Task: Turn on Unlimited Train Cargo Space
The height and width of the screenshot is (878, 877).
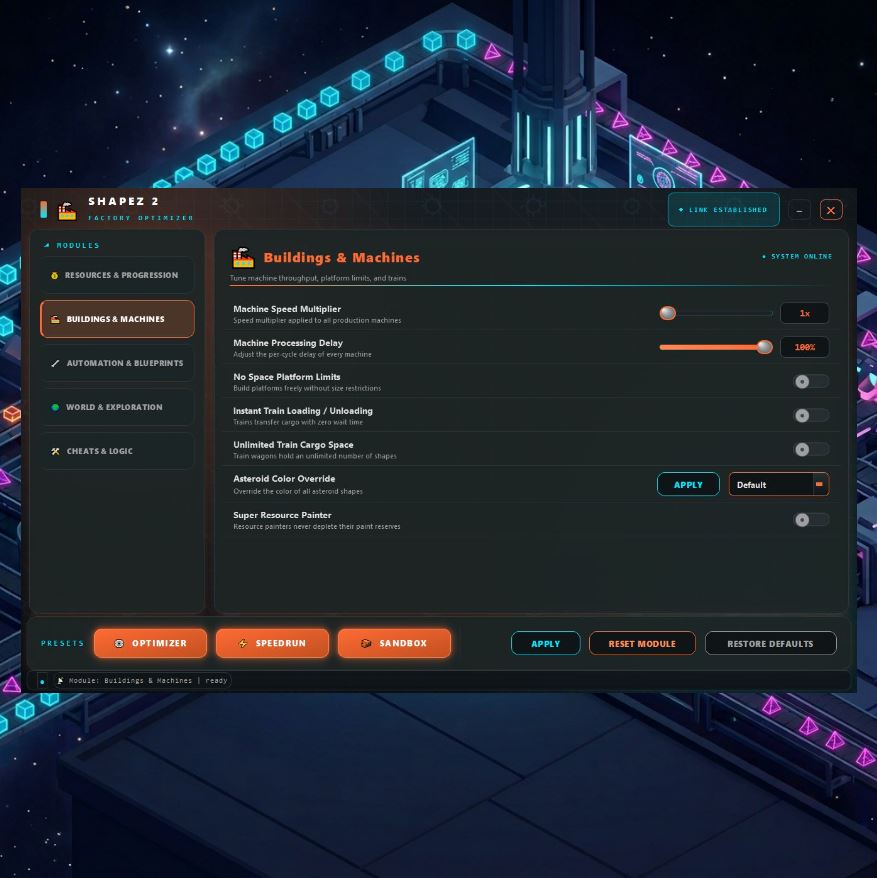Action: pyautogui.click(x=811, y=450)
